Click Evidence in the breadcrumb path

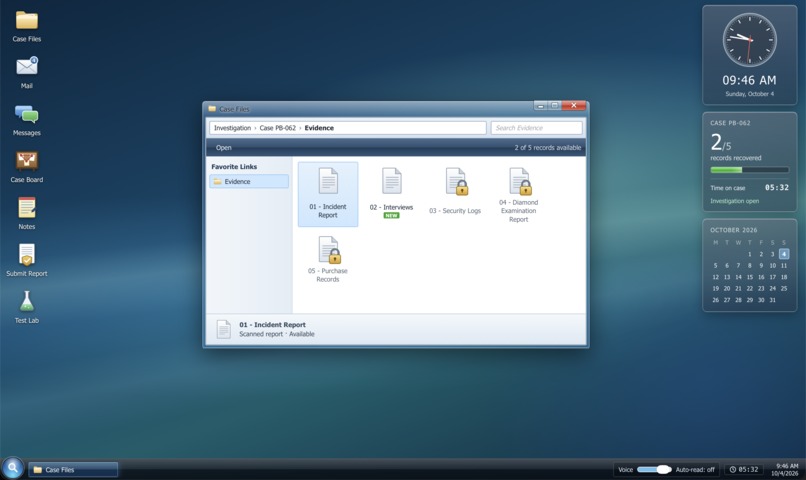click(x=319, y=128)
